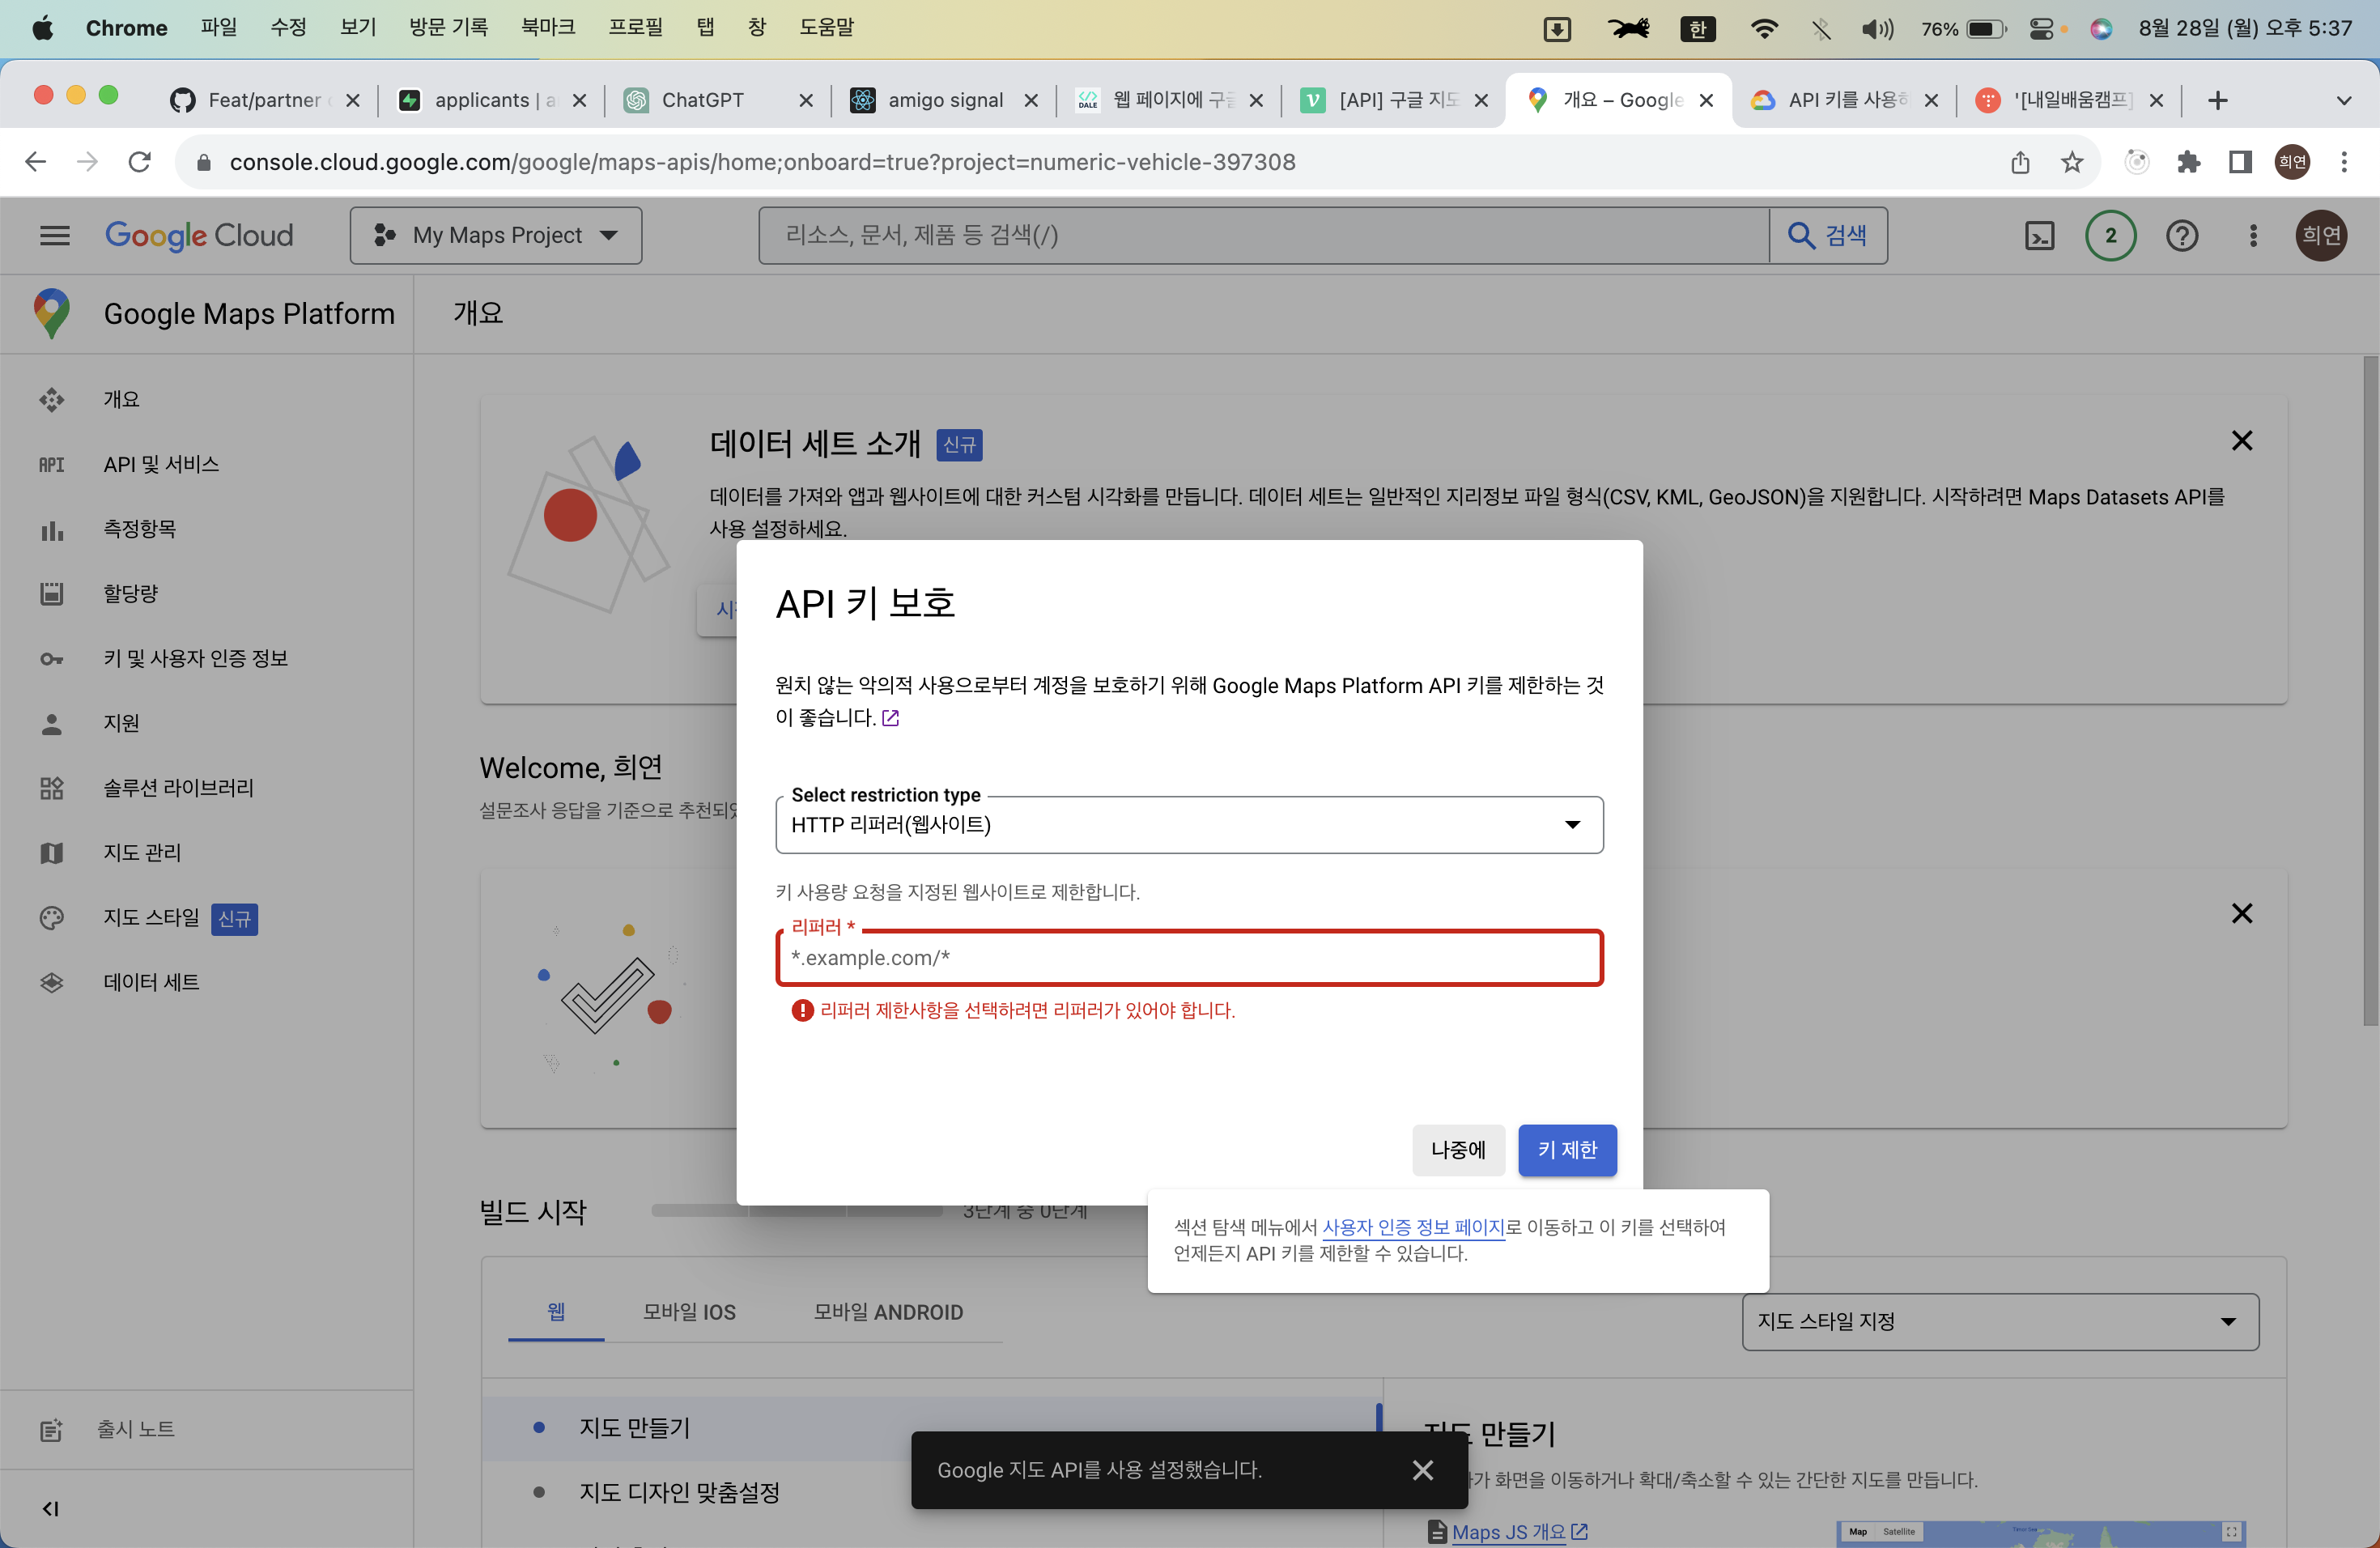Viewport: 2380px width, 1548px height.
Task: Click the Google Cloud logo
Action: point(199,236)
